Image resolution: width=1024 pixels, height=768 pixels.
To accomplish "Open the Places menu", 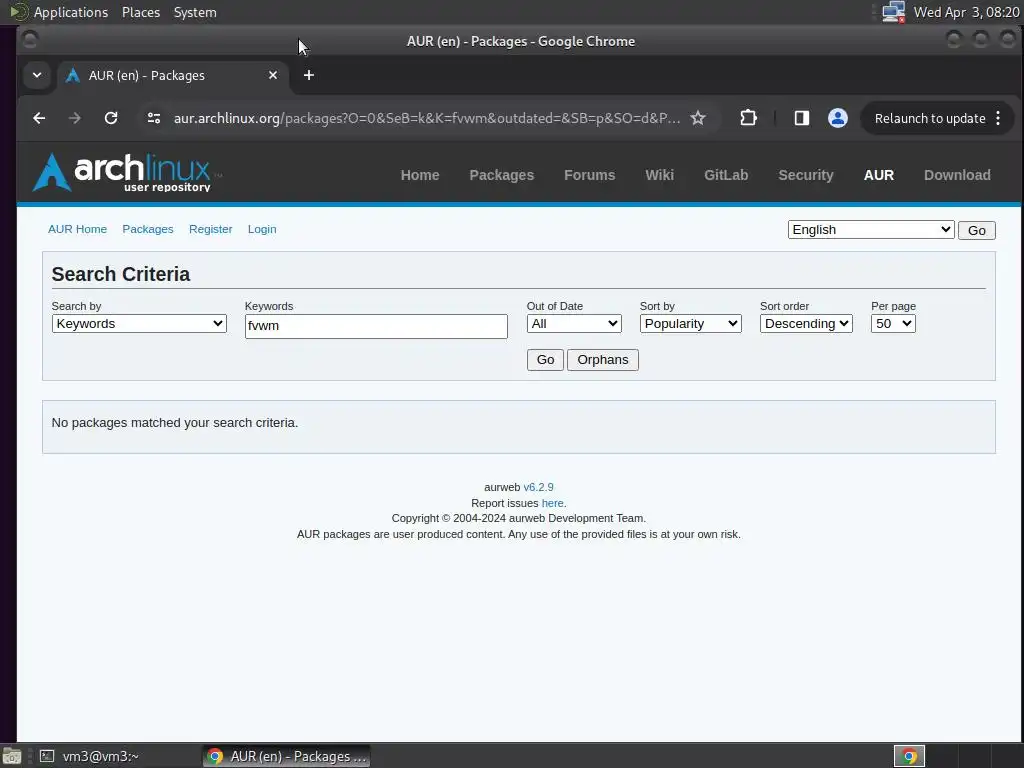I will [141, 12].
